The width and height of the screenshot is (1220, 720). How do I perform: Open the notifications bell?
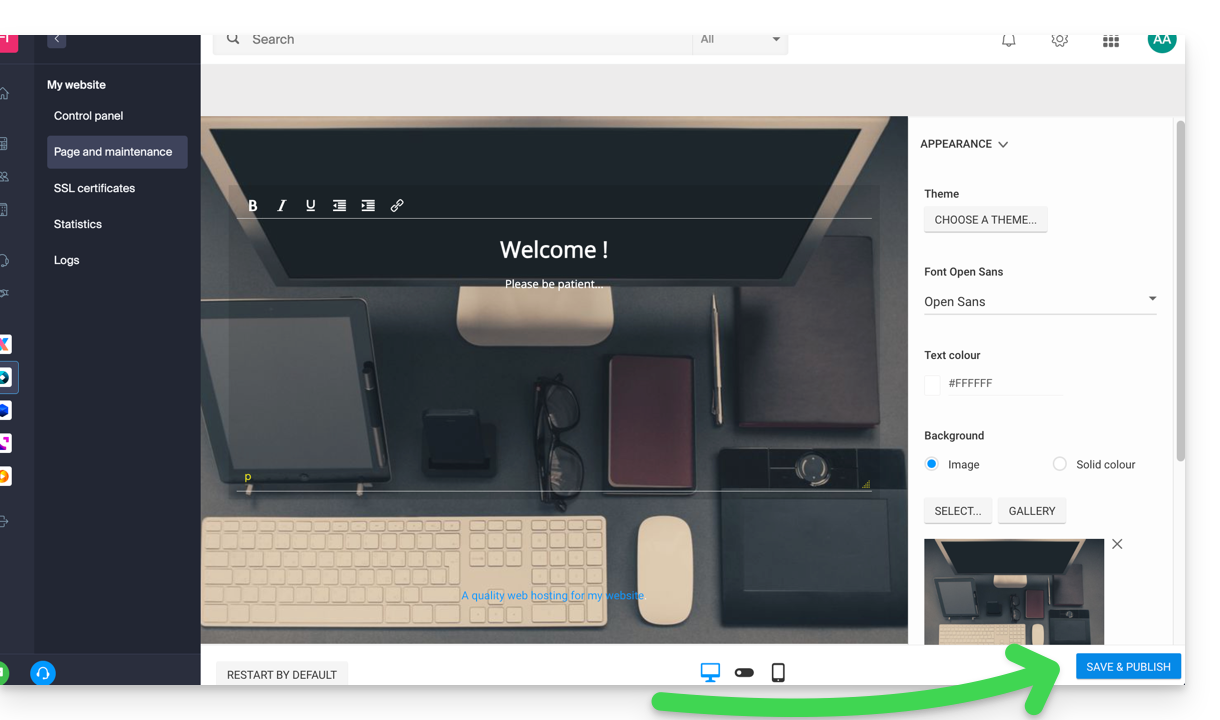click(x=1008, y=40)
